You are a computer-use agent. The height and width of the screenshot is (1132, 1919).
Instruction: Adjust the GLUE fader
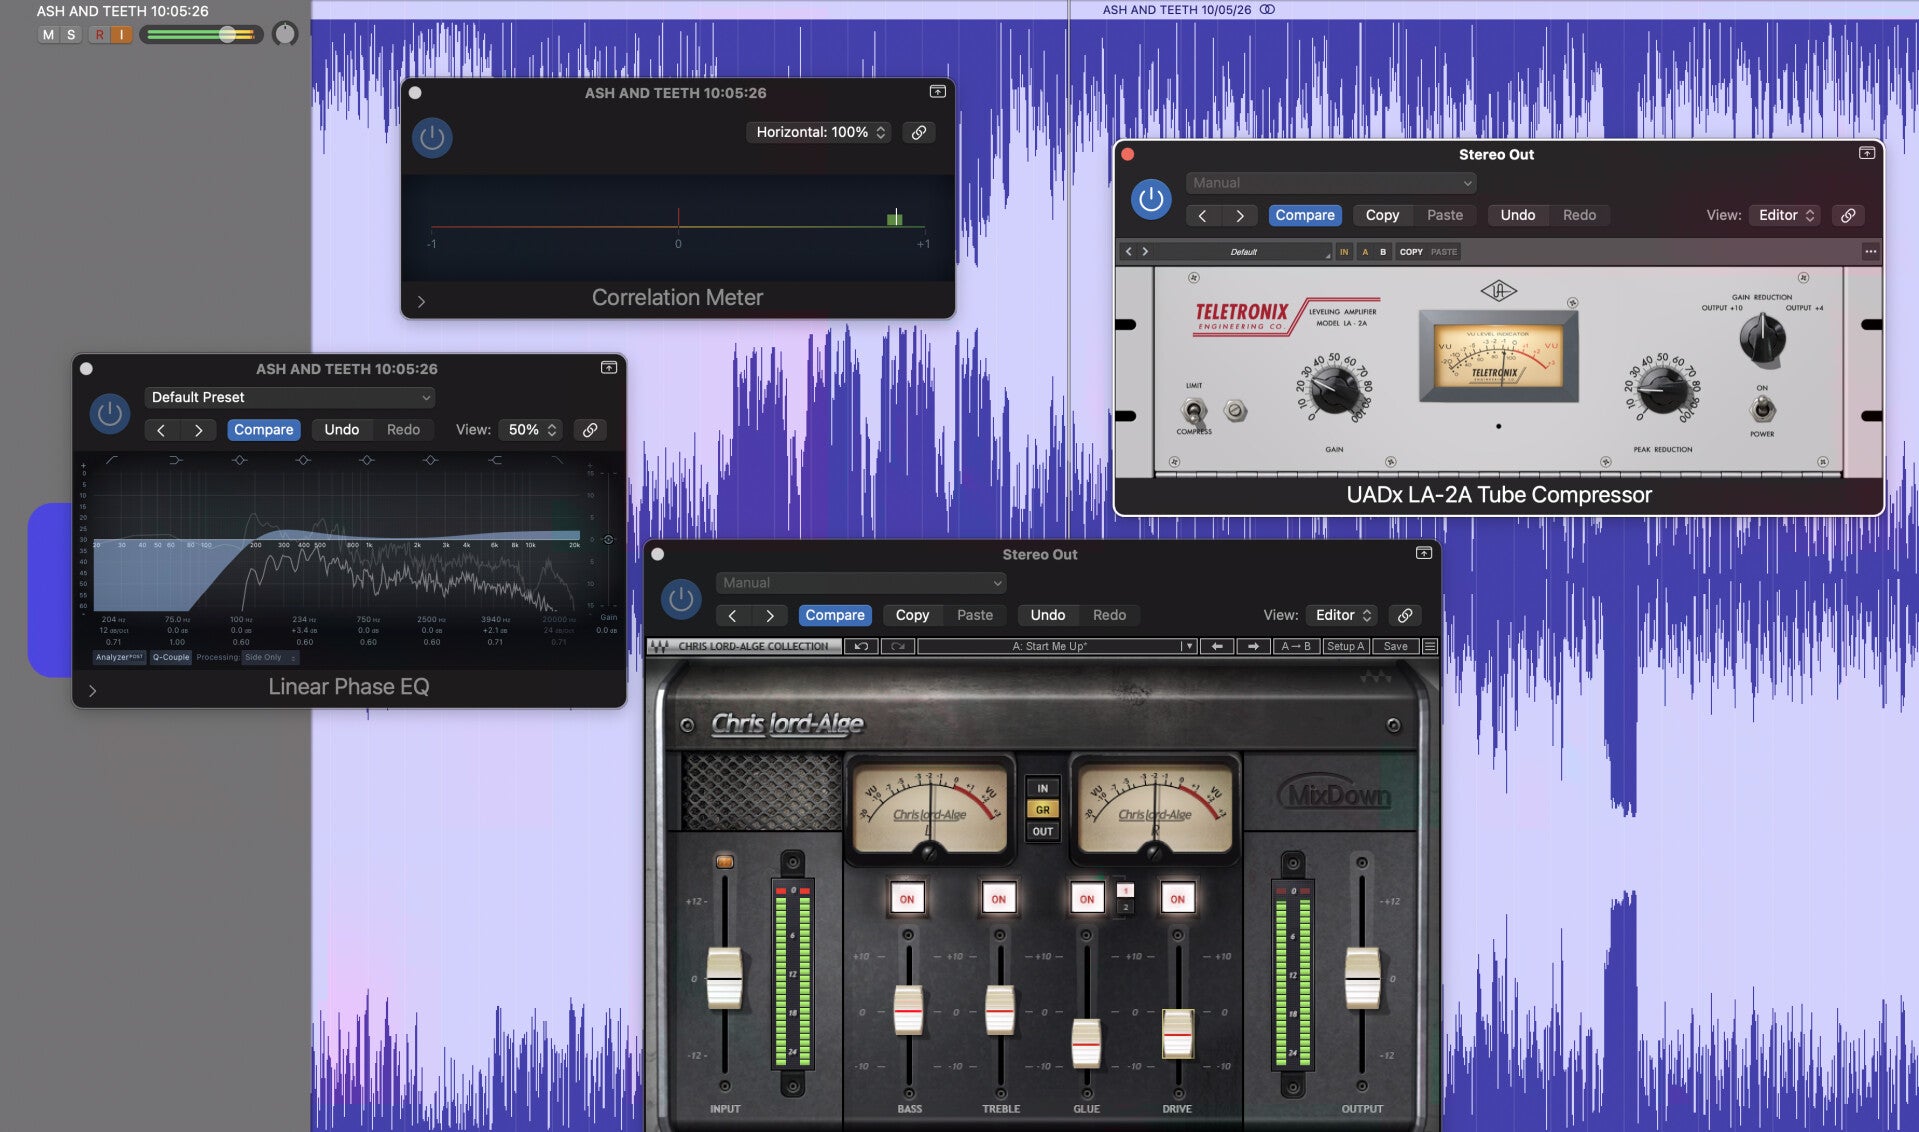click(1086, 1043)
